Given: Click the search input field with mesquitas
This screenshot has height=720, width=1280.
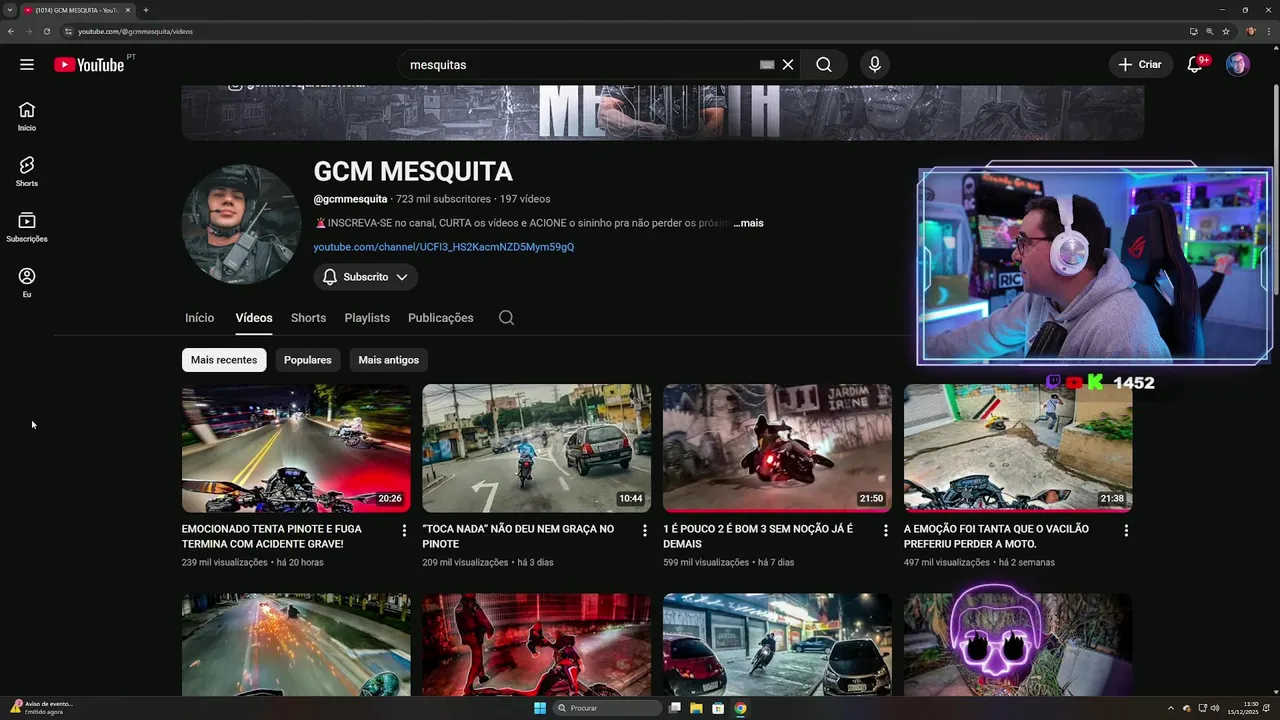Looking at the screenshot, I should [x=580, y=64].
